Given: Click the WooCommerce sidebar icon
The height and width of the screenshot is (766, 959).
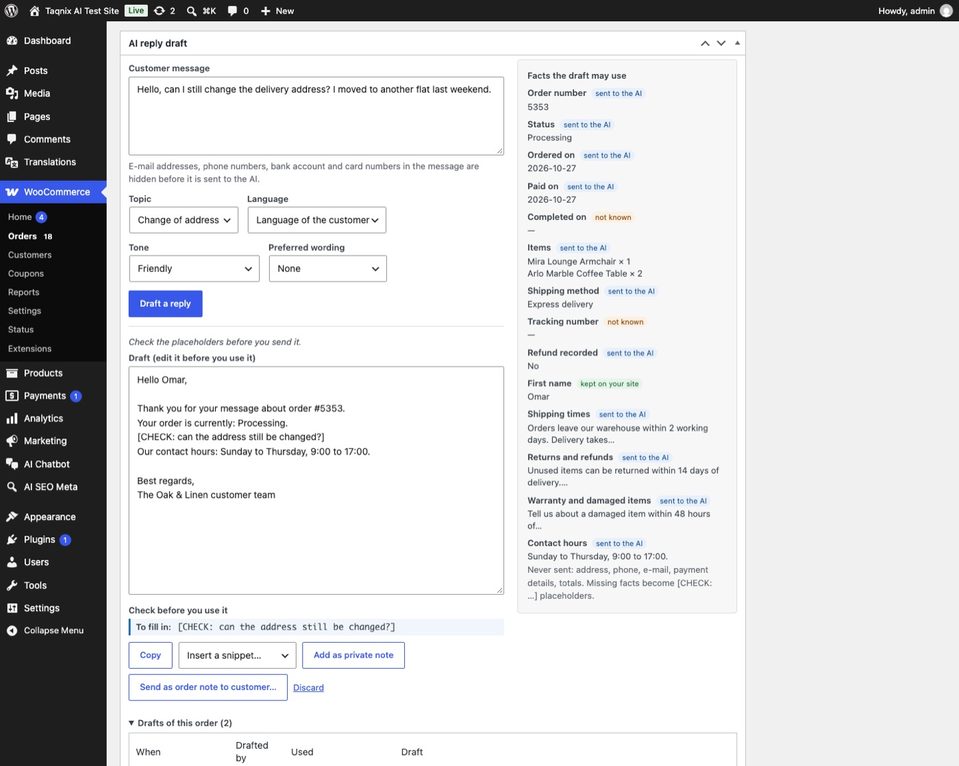Looking at the screenshot, I should click(12, 192).
